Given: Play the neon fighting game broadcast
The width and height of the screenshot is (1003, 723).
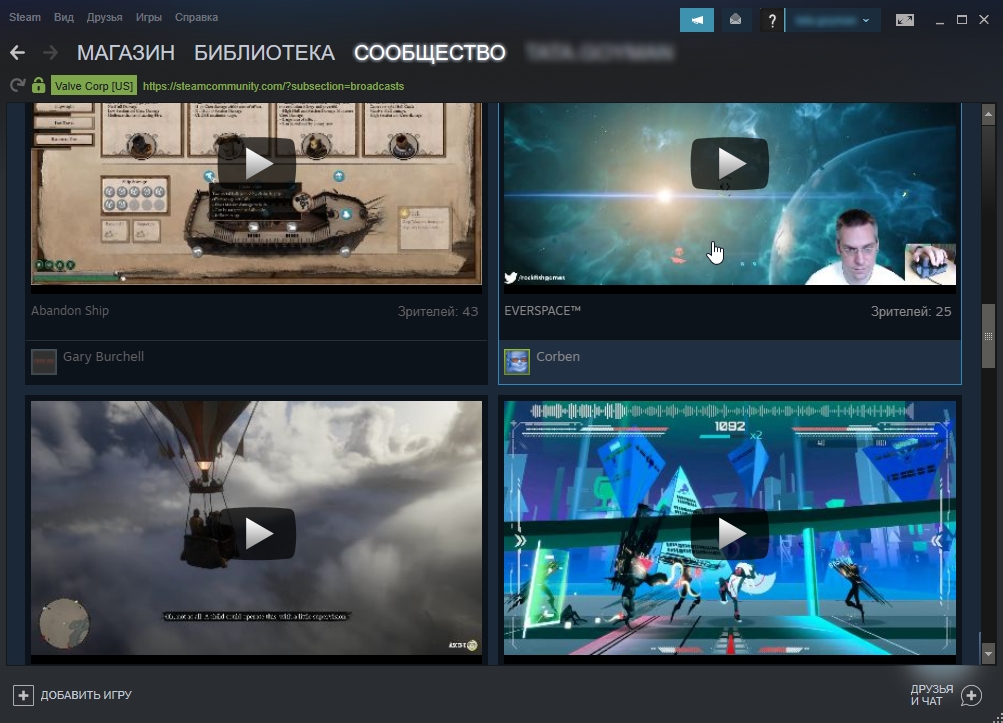Looking at the screenshot, I should (730, 534).
